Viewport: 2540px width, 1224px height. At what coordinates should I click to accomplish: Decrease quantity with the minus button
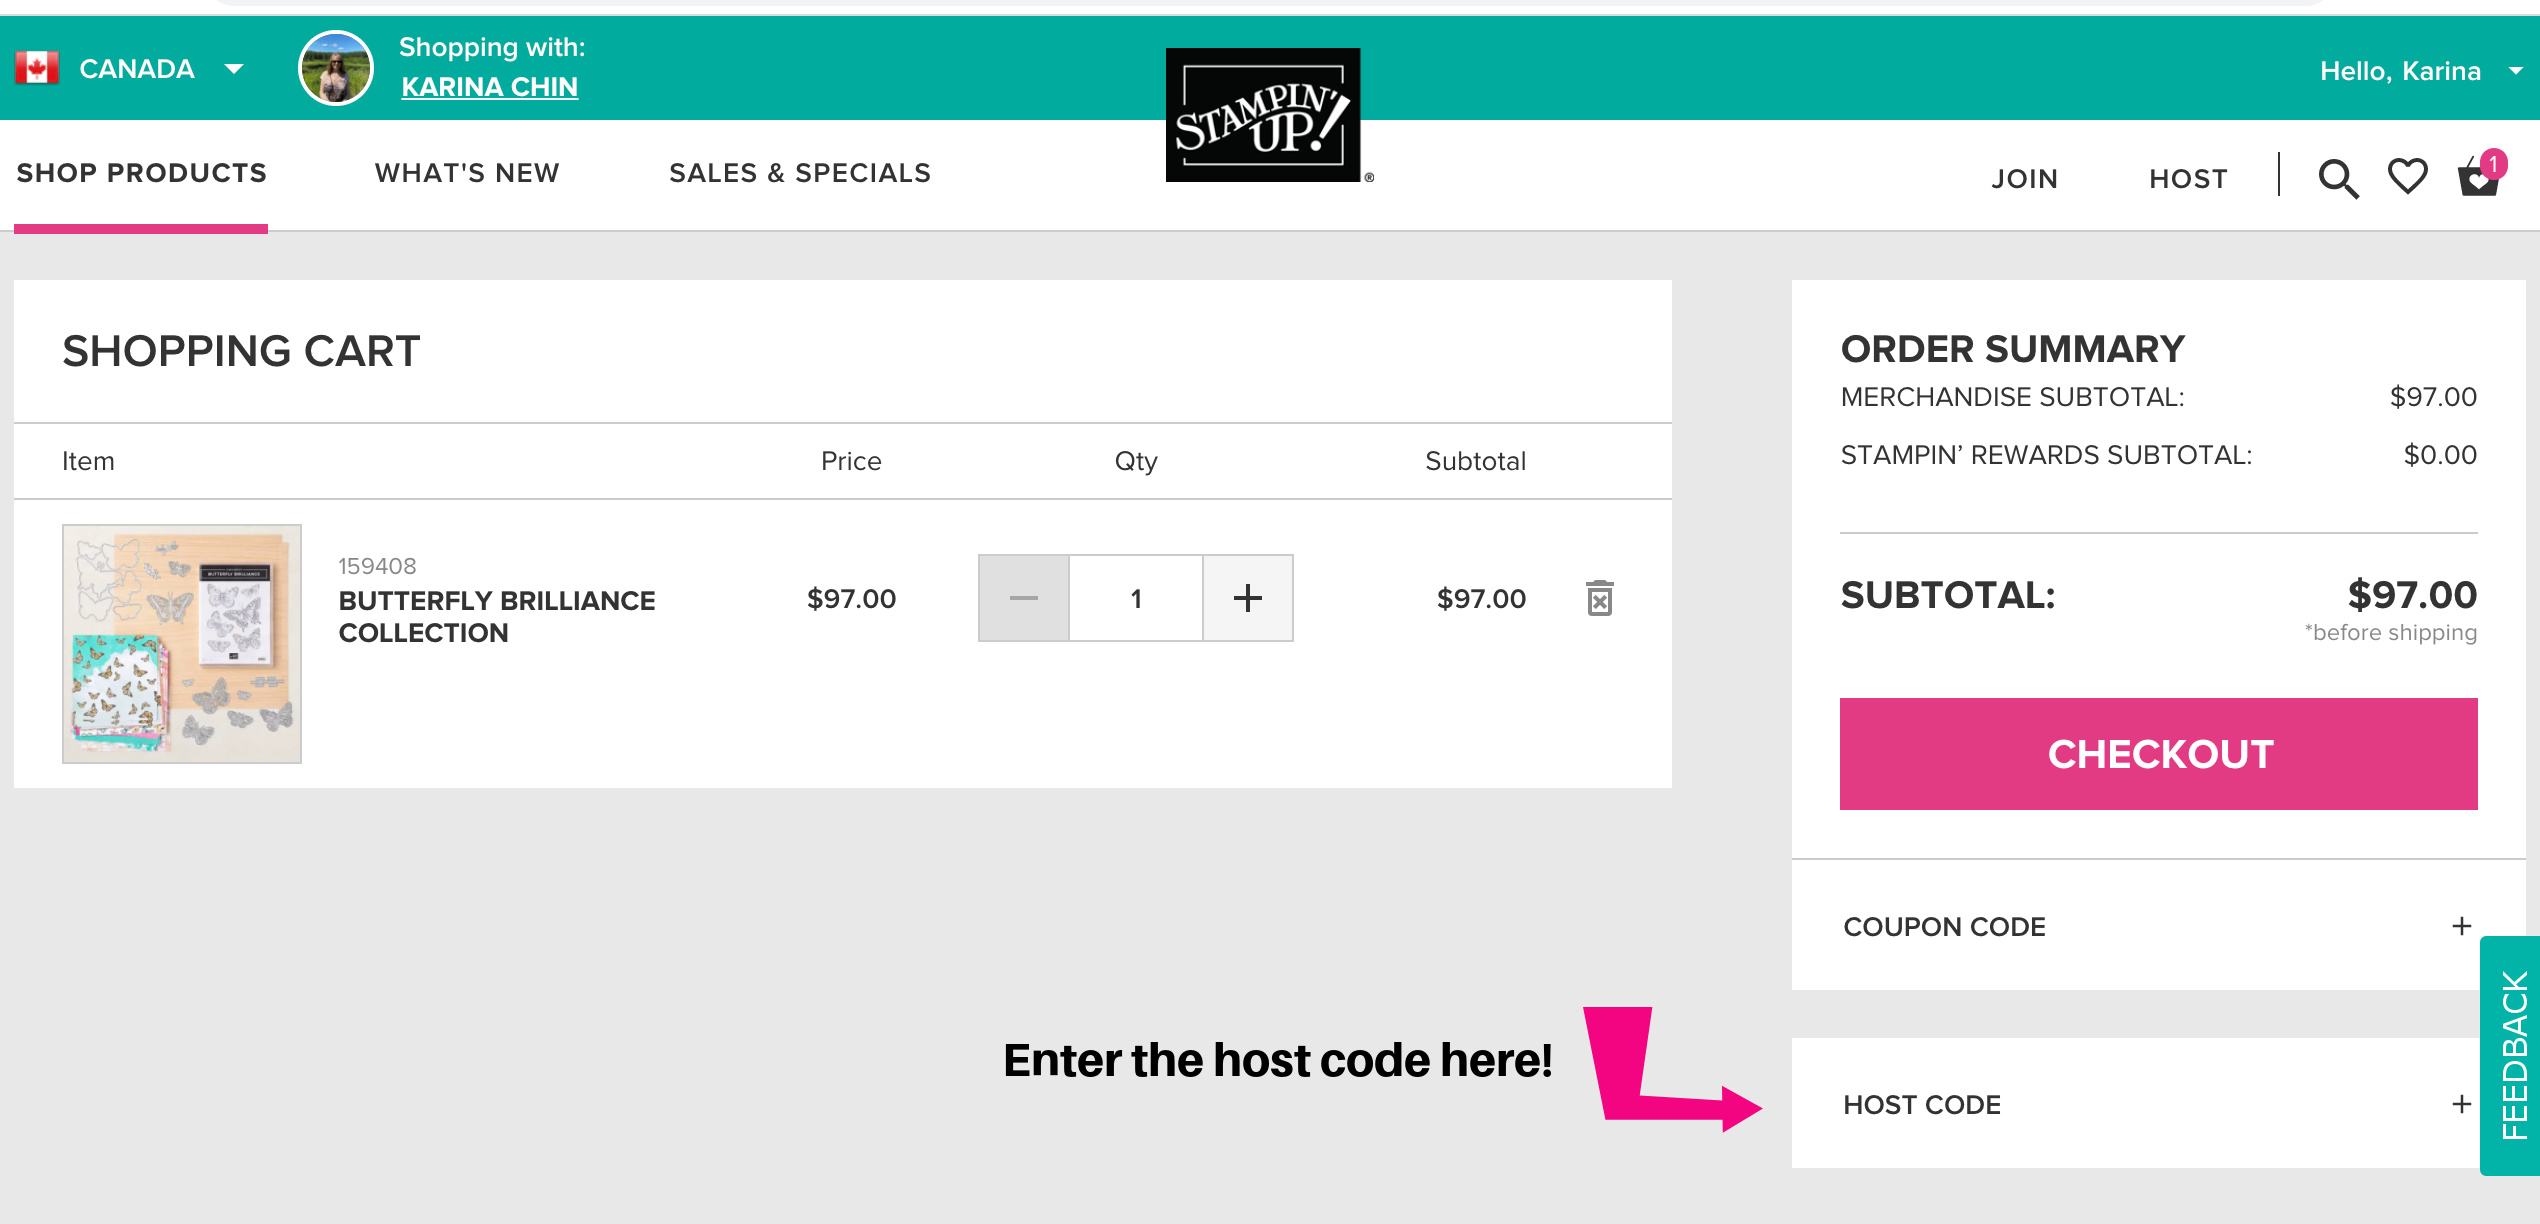click(1023, 598)
